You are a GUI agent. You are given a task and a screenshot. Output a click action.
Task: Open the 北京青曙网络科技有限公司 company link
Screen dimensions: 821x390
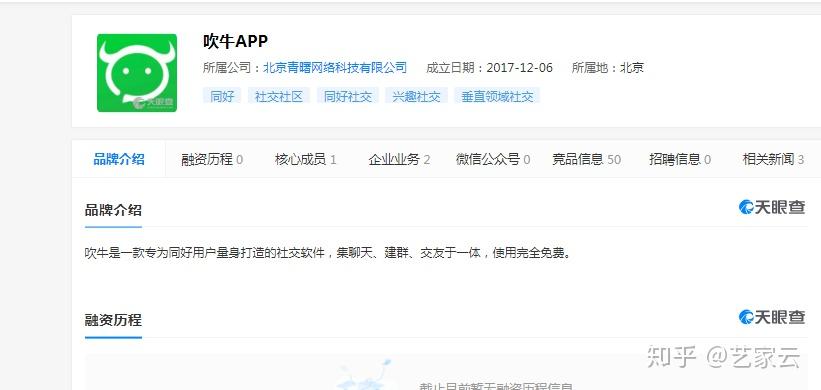(x=335, y=68)
